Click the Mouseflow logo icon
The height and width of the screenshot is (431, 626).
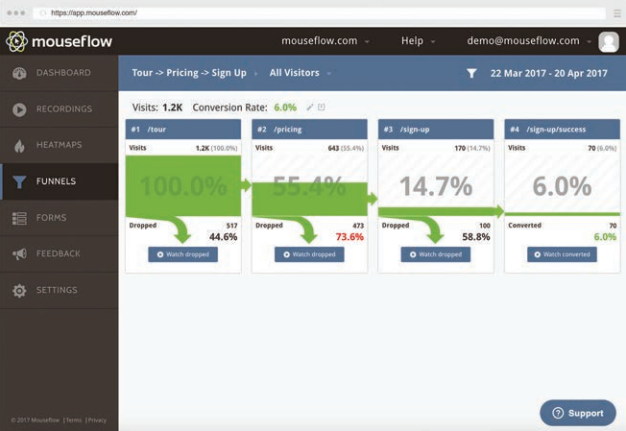point(17,42)
